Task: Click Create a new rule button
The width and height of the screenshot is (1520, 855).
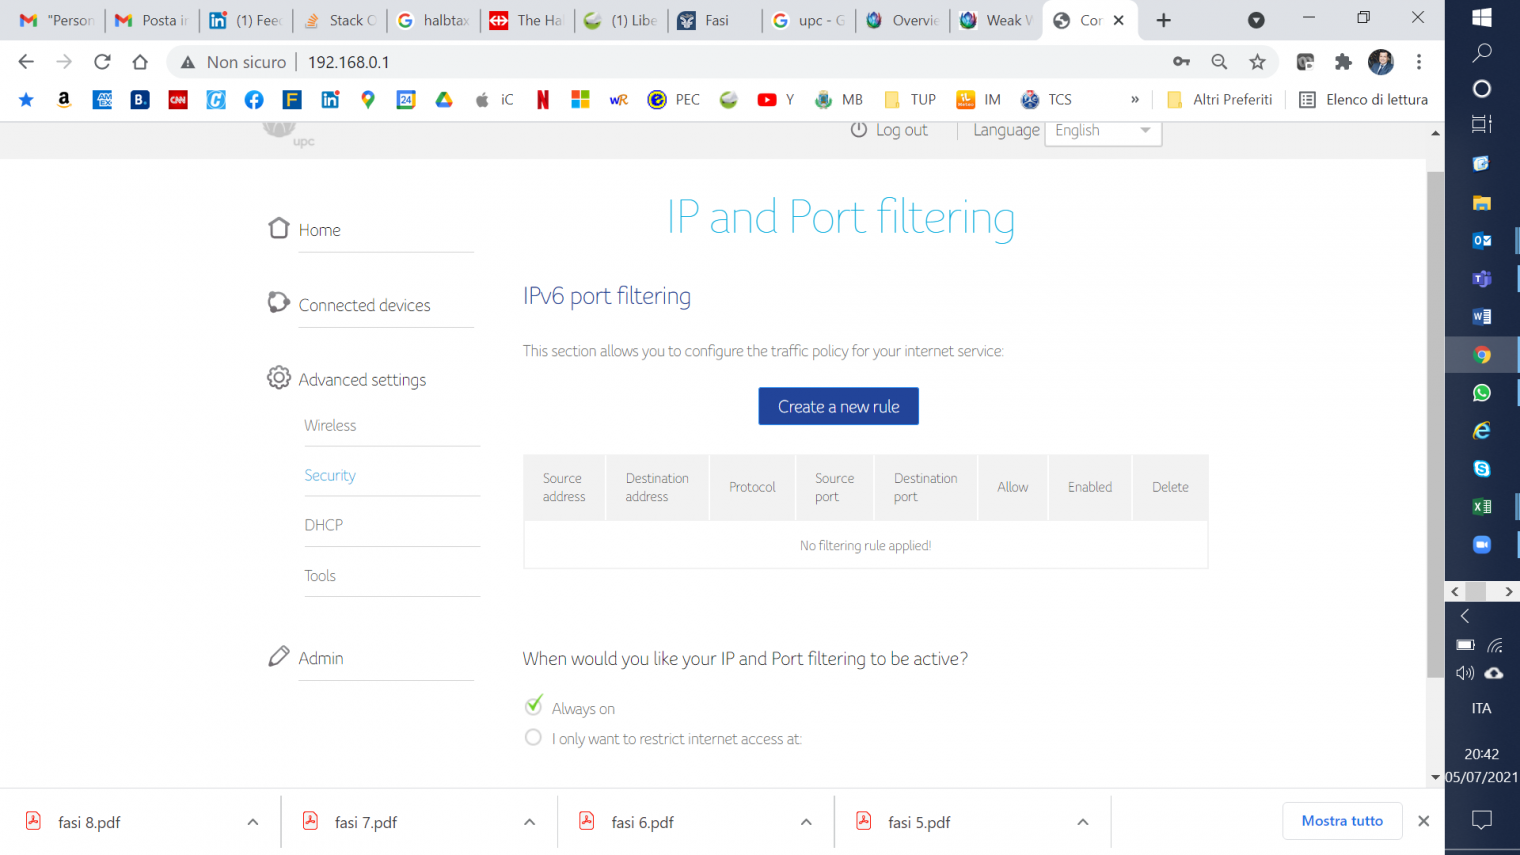Action: click(x=838, y=406)
